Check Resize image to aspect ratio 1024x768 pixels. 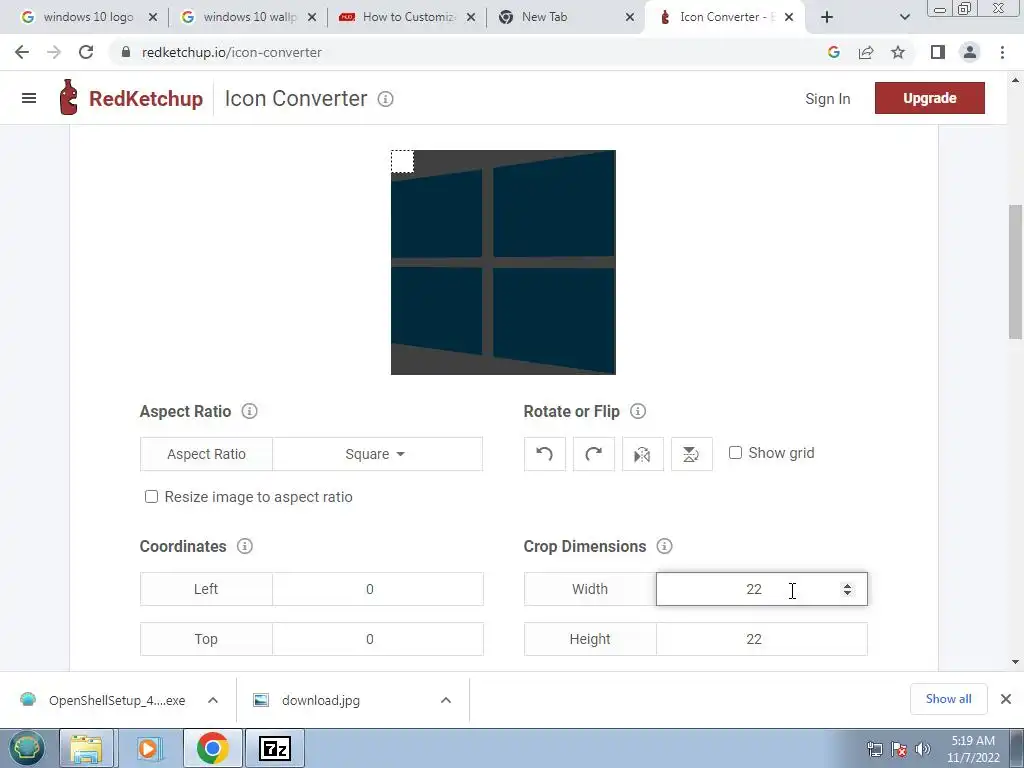151,497
